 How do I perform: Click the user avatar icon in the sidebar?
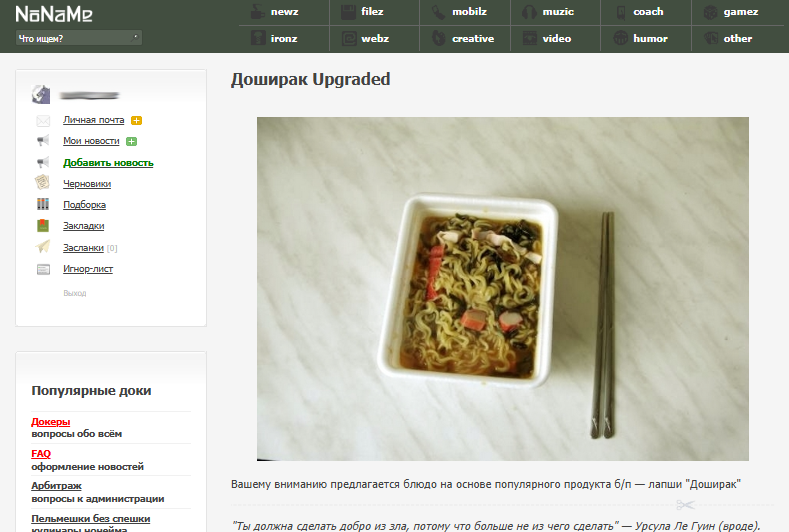41,95
